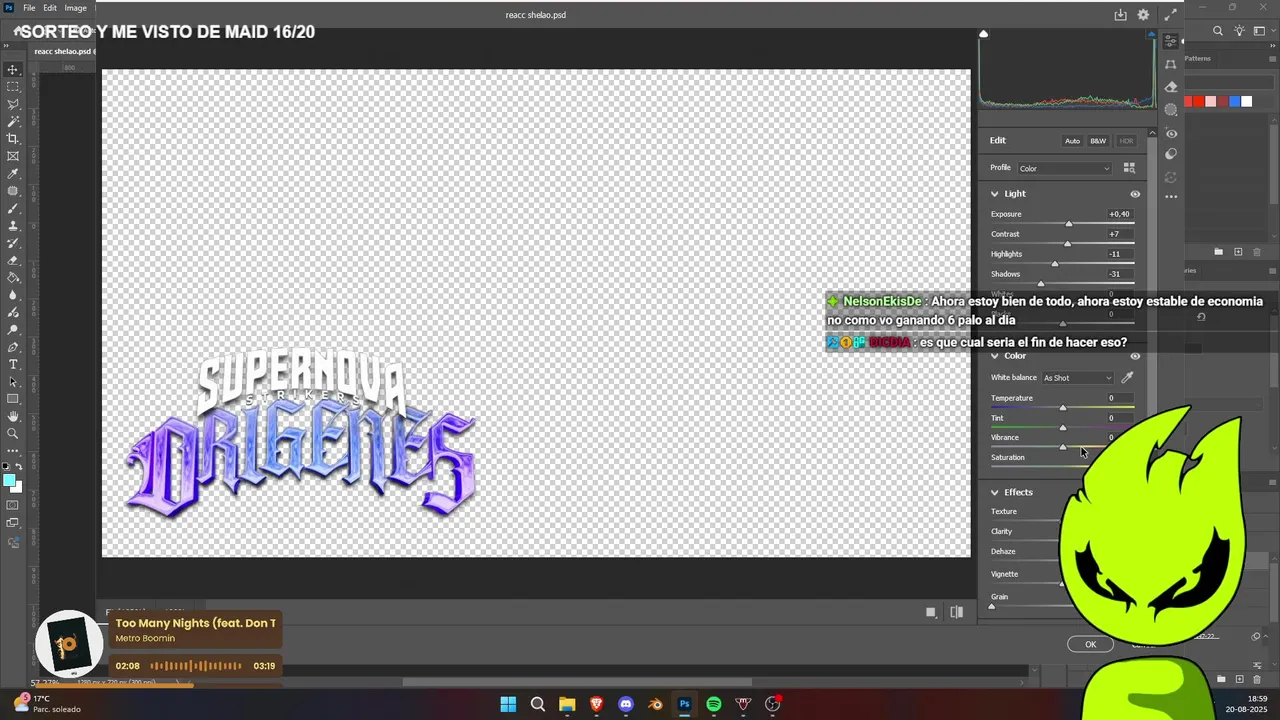The height and width of the screenshot is (720, 1280).
Task: Open Discord from the taskbar
Action: pyautogui.click(x=626, y=704)
